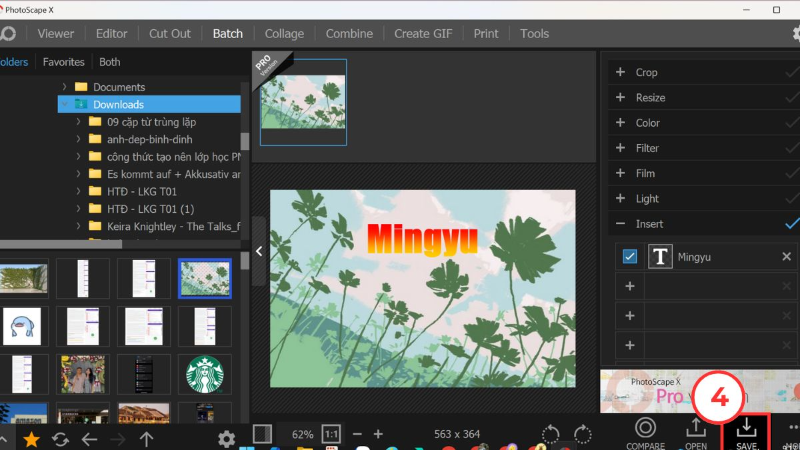The height and width of the screenshot is (450, 800).
Task: Expand the Filter section
Action: pyautogui.click(x=620, y=147)
